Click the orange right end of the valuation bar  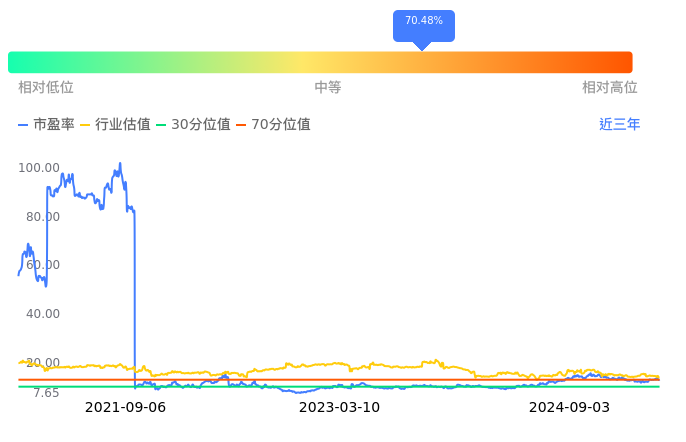click(x=620, y=62)
